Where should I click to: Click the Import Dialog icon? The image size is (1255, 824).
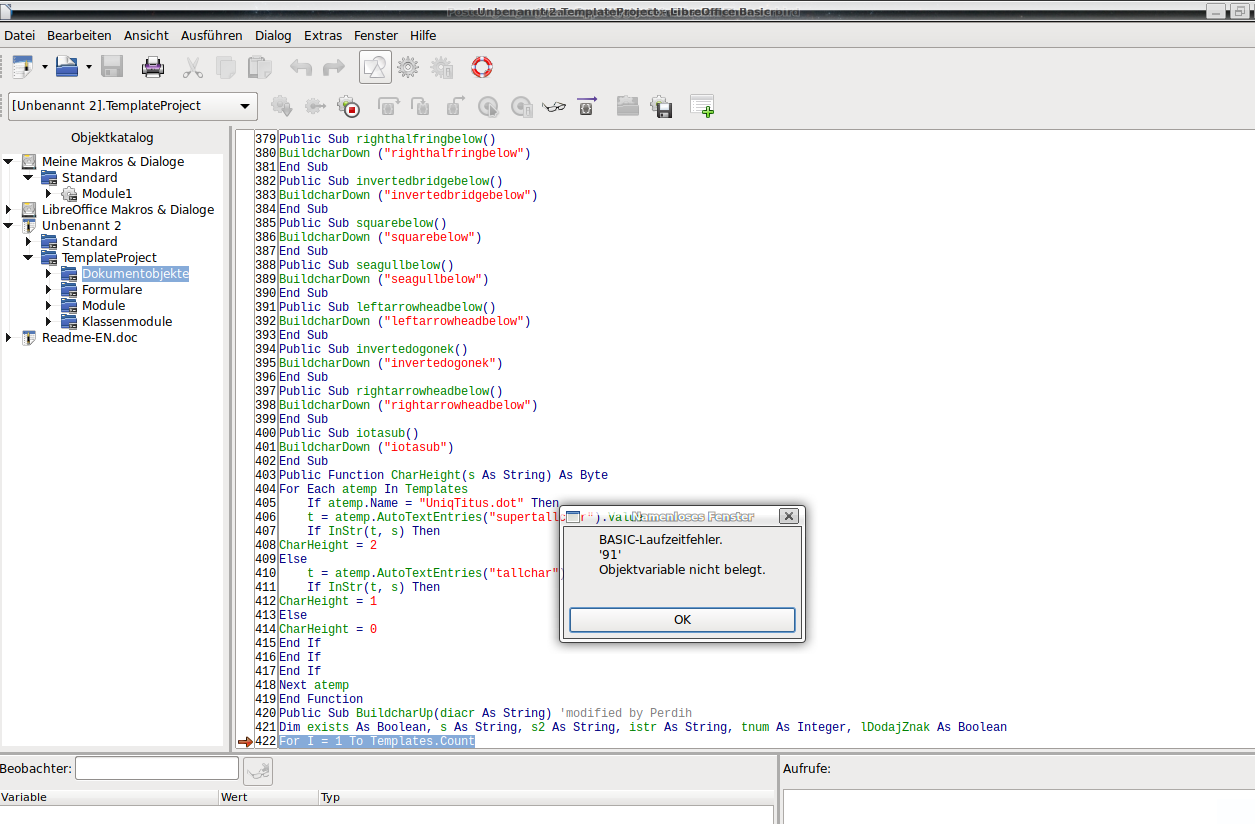(702, 106)
